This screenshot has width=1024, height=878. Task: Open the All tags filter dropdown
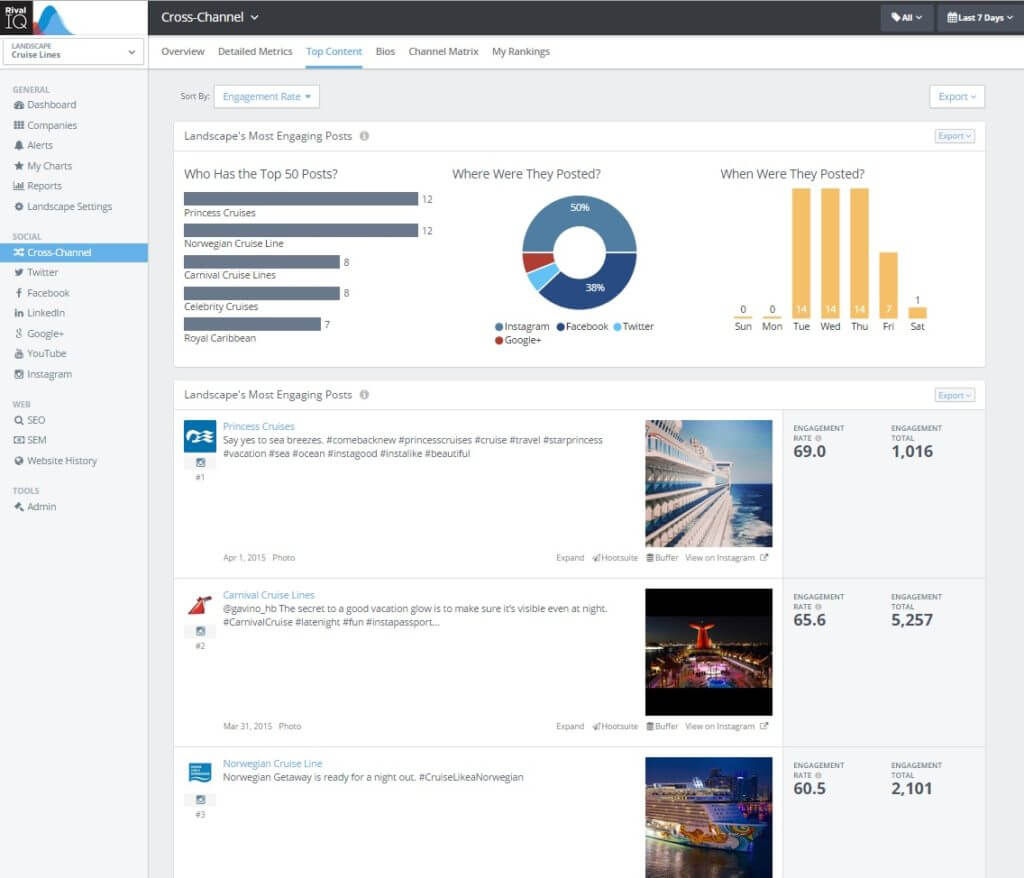coord(906,18)
